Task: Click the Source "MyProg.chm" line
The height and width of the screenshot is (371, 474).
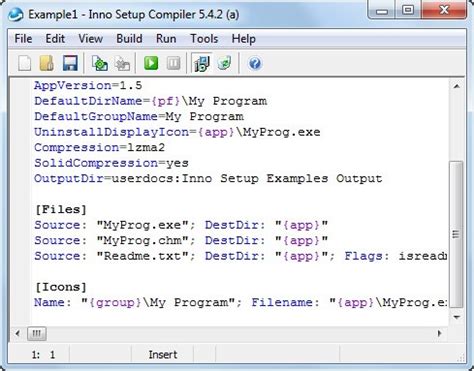Action: (181, 241)
